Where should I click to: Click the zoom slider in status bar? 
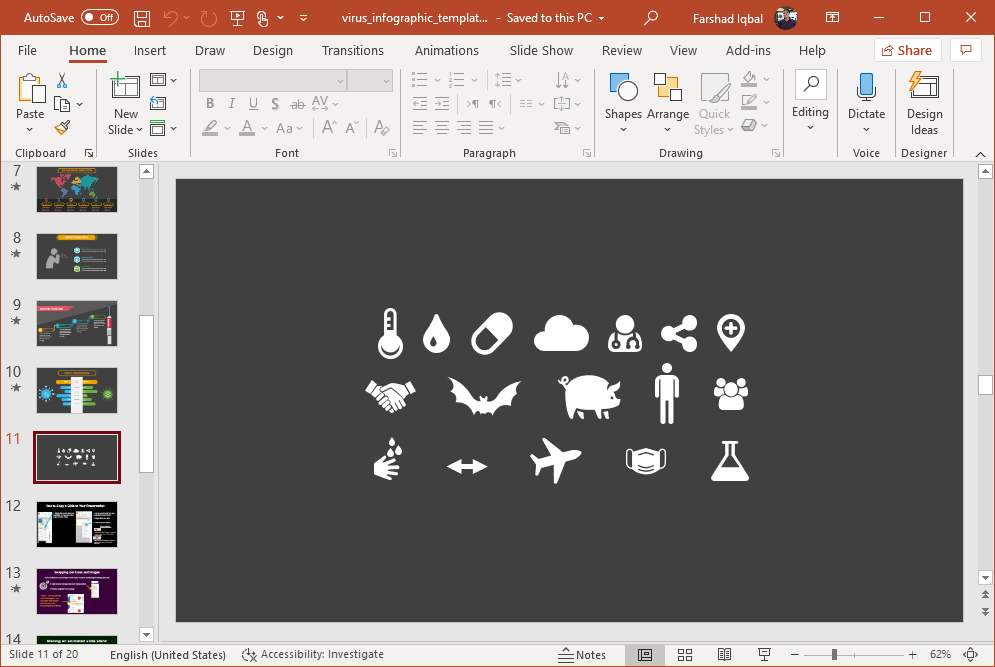click(834, 655)
